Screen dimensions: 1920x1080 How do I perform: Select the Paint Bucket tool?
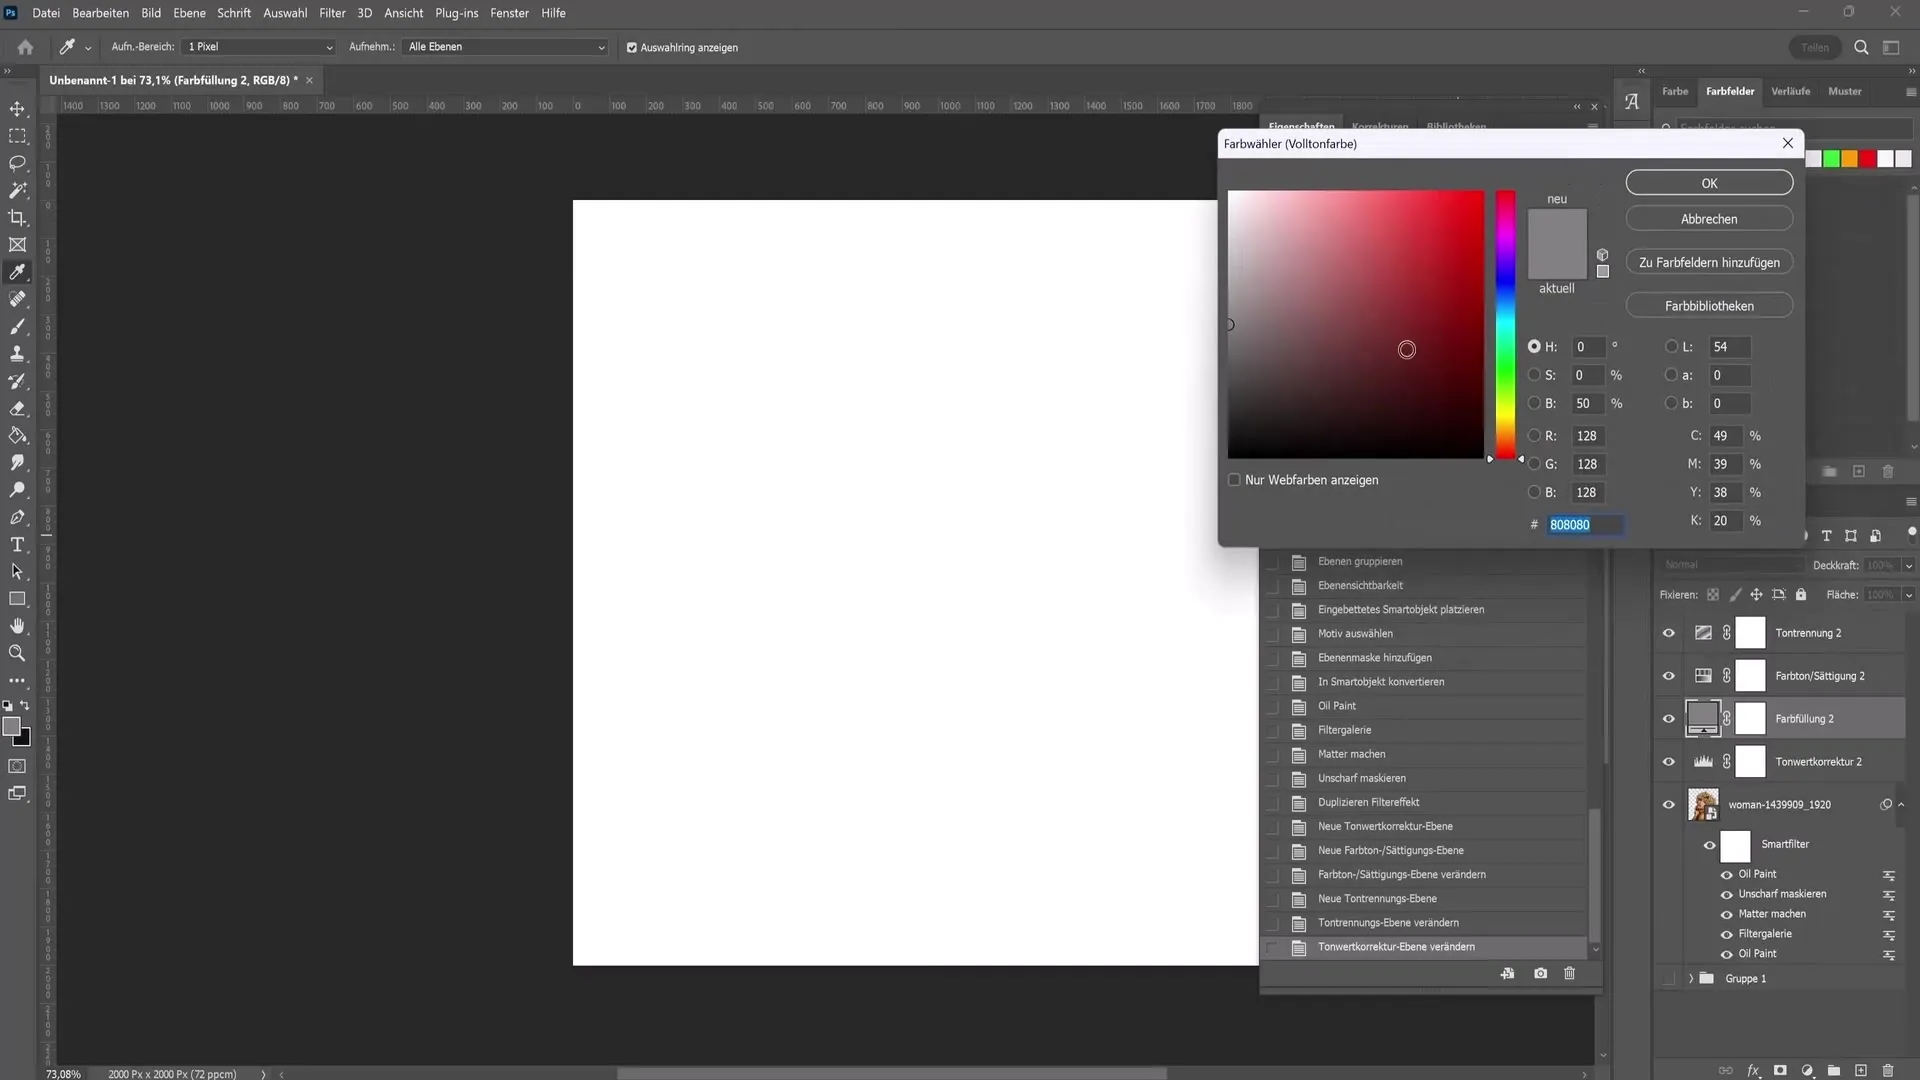click(17, 435)
